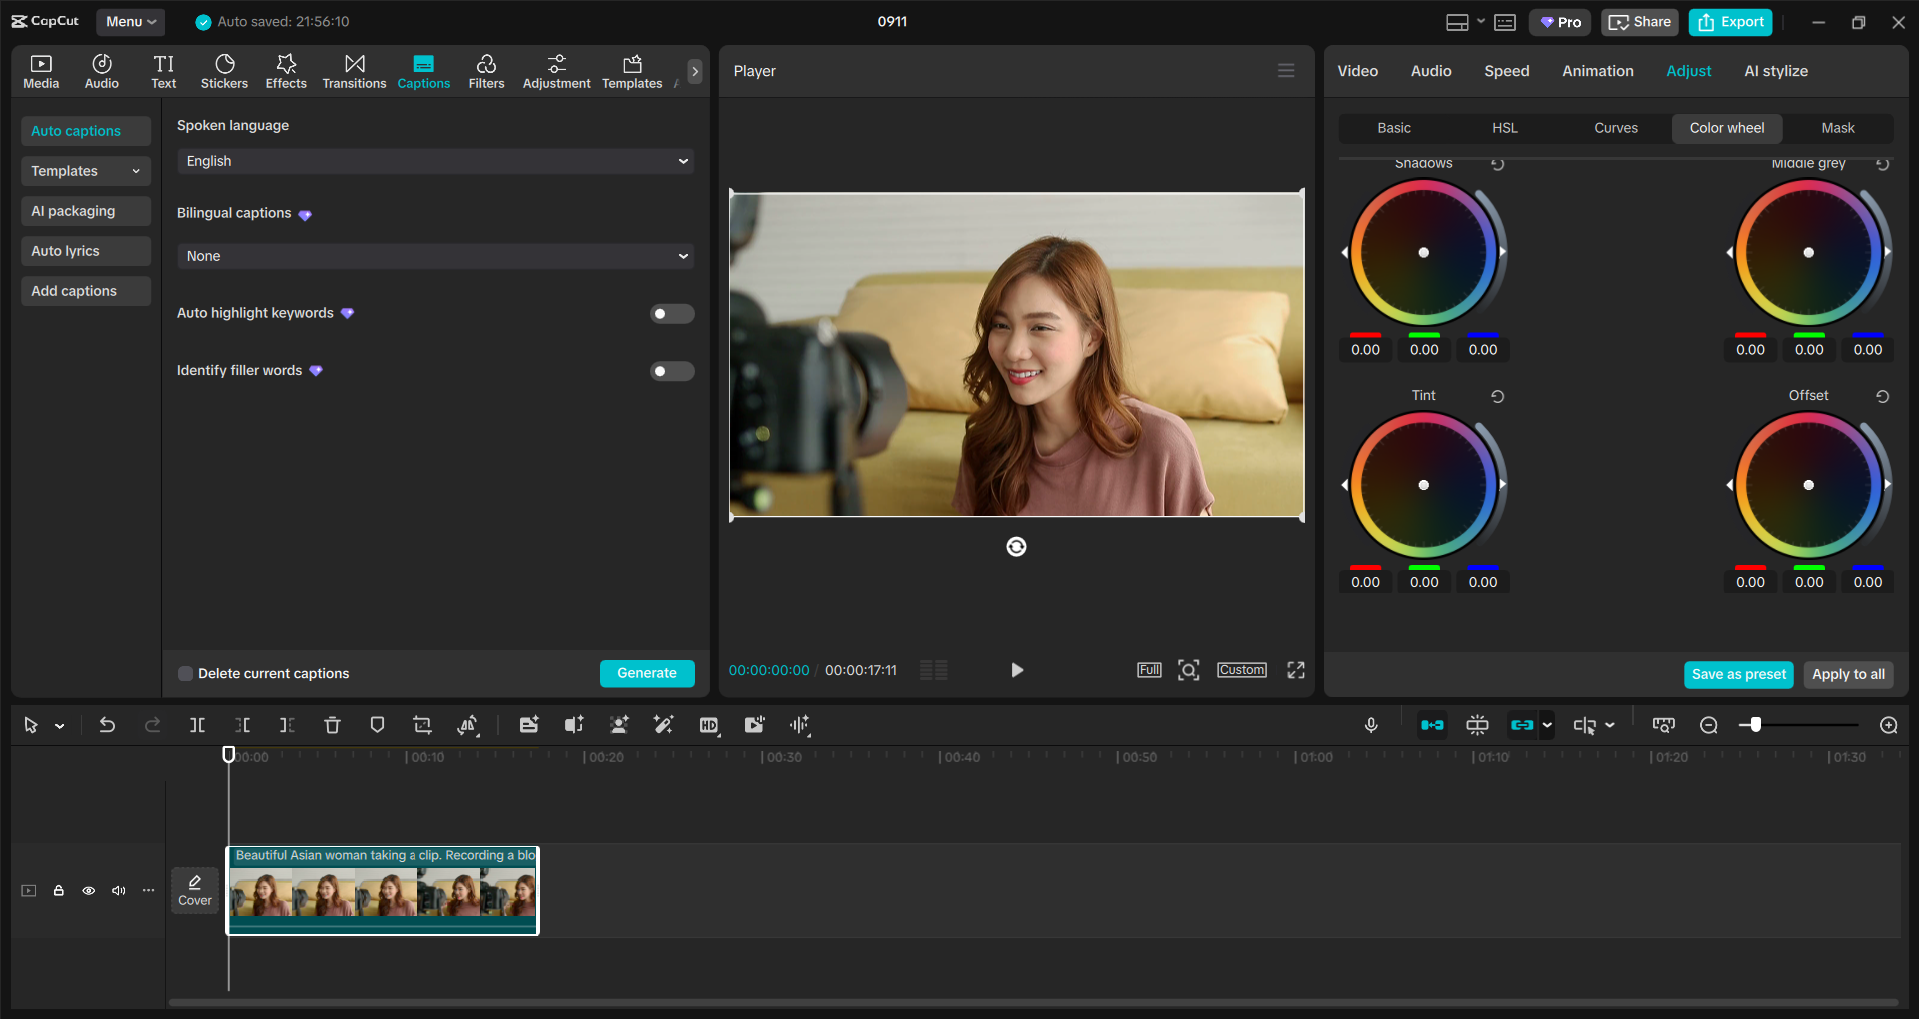The width and height of the screenshot is (1919, 1019).
Task: Hide the video track with the eye toggle
Action: coord(88,890)
